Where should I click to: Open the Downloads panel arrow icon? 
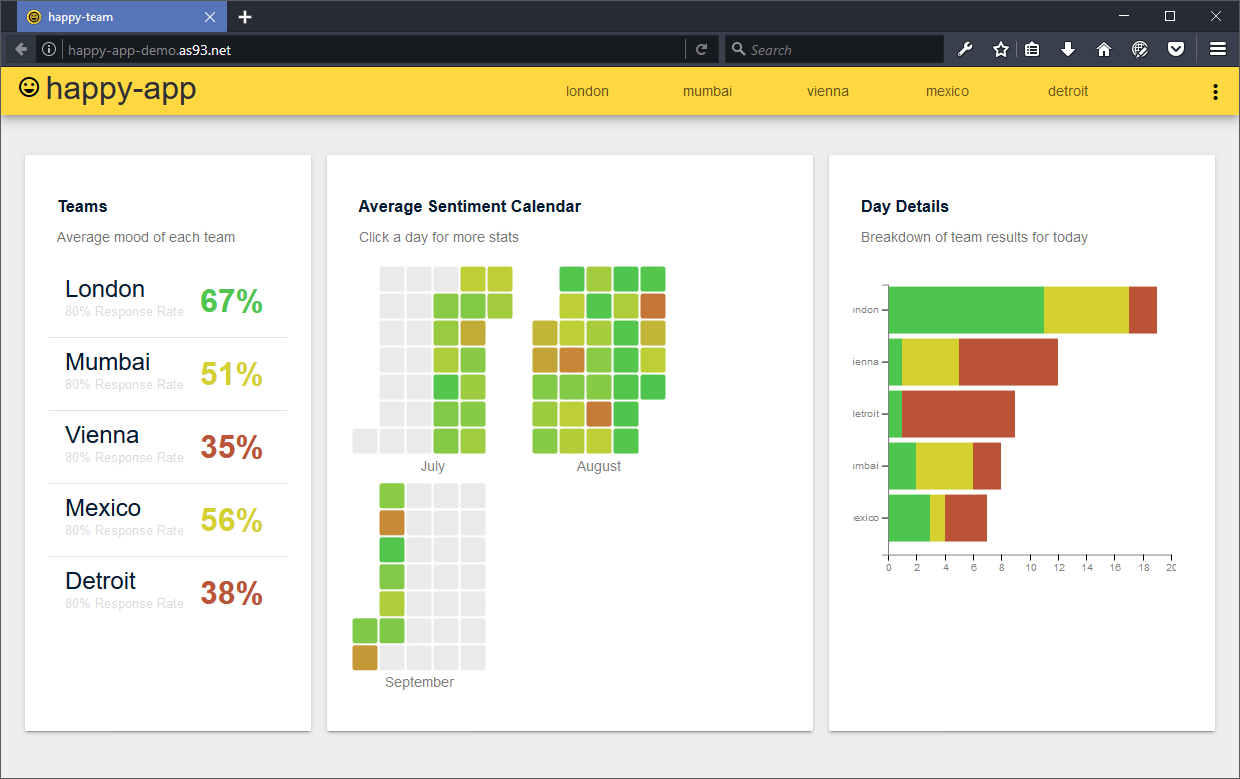1068,48
